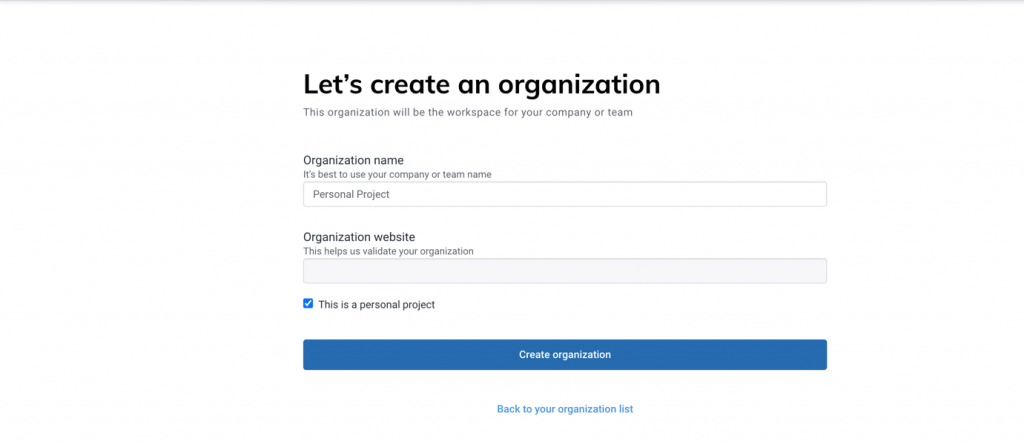The height and width of the screenshot is (447, 1024).
Task: Toggle the blue checked box off
Action: 308,303
